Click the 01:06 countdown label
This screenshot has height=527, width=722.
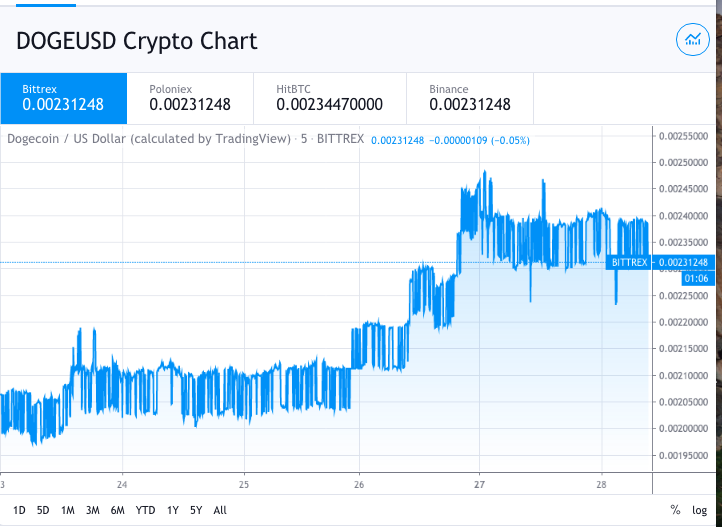[x=696, y=278]
